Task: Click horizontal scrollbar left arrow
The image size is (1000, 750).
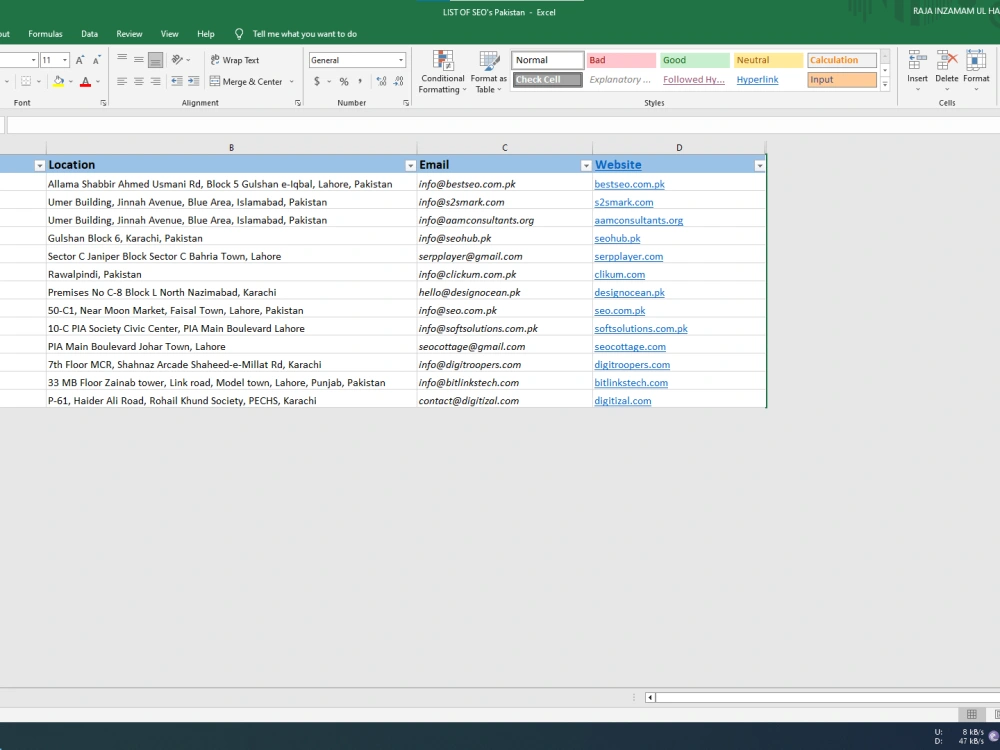Action: point(650,698)
